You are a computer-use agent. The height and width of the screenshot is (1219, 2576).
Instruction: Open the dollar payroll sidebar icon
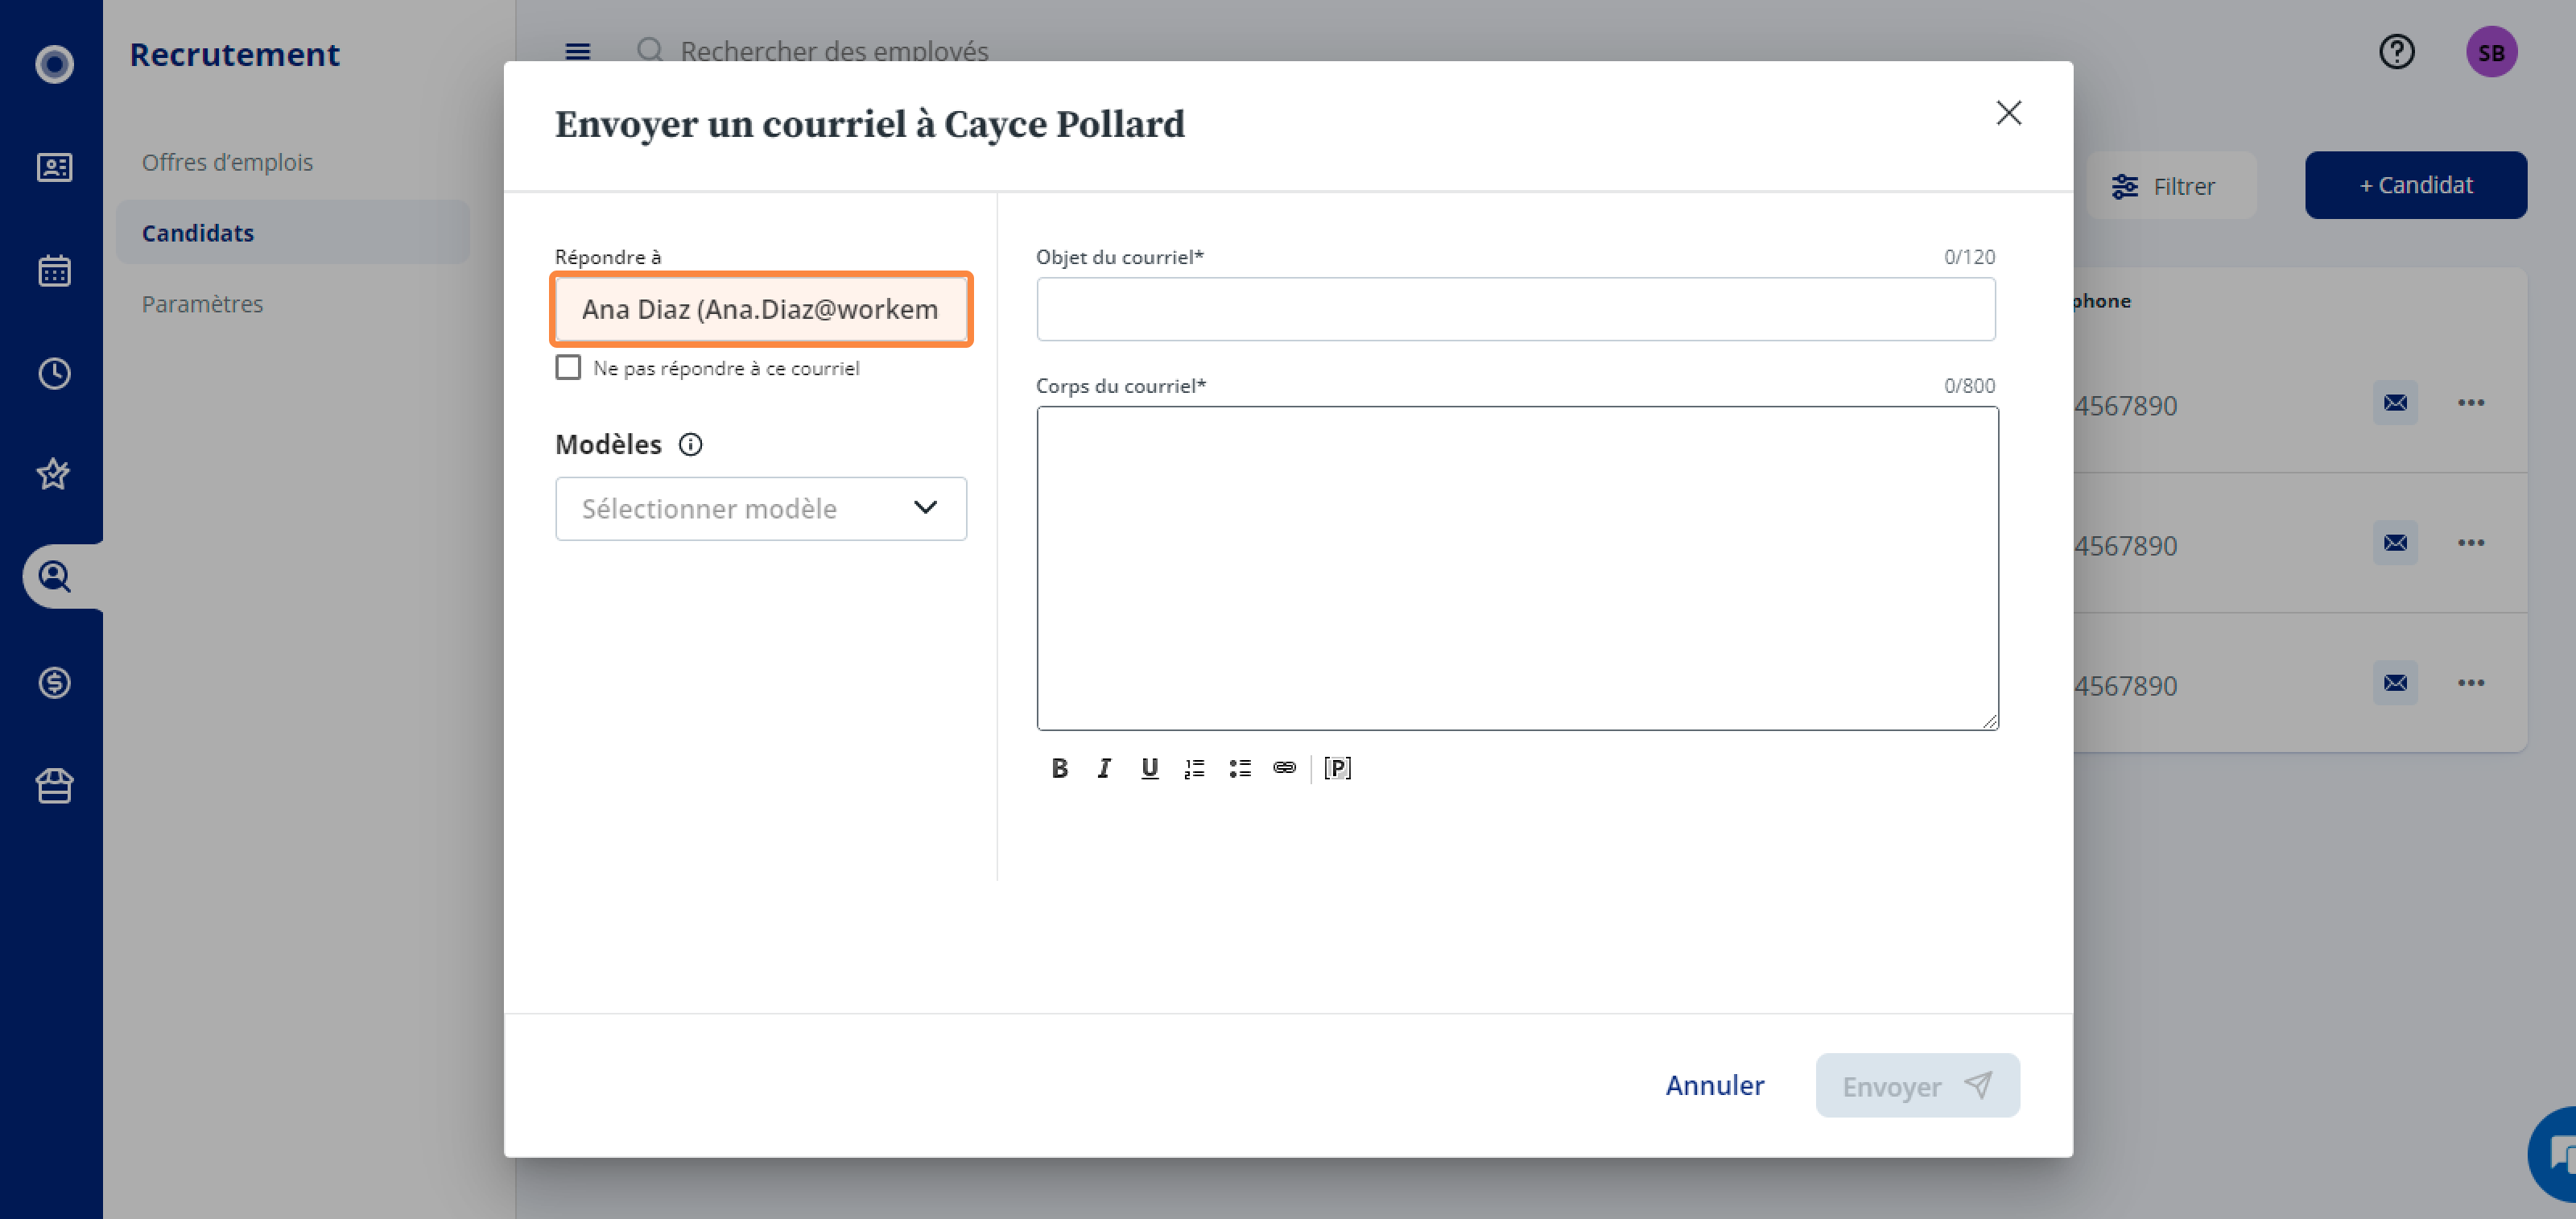pos(54,683)
